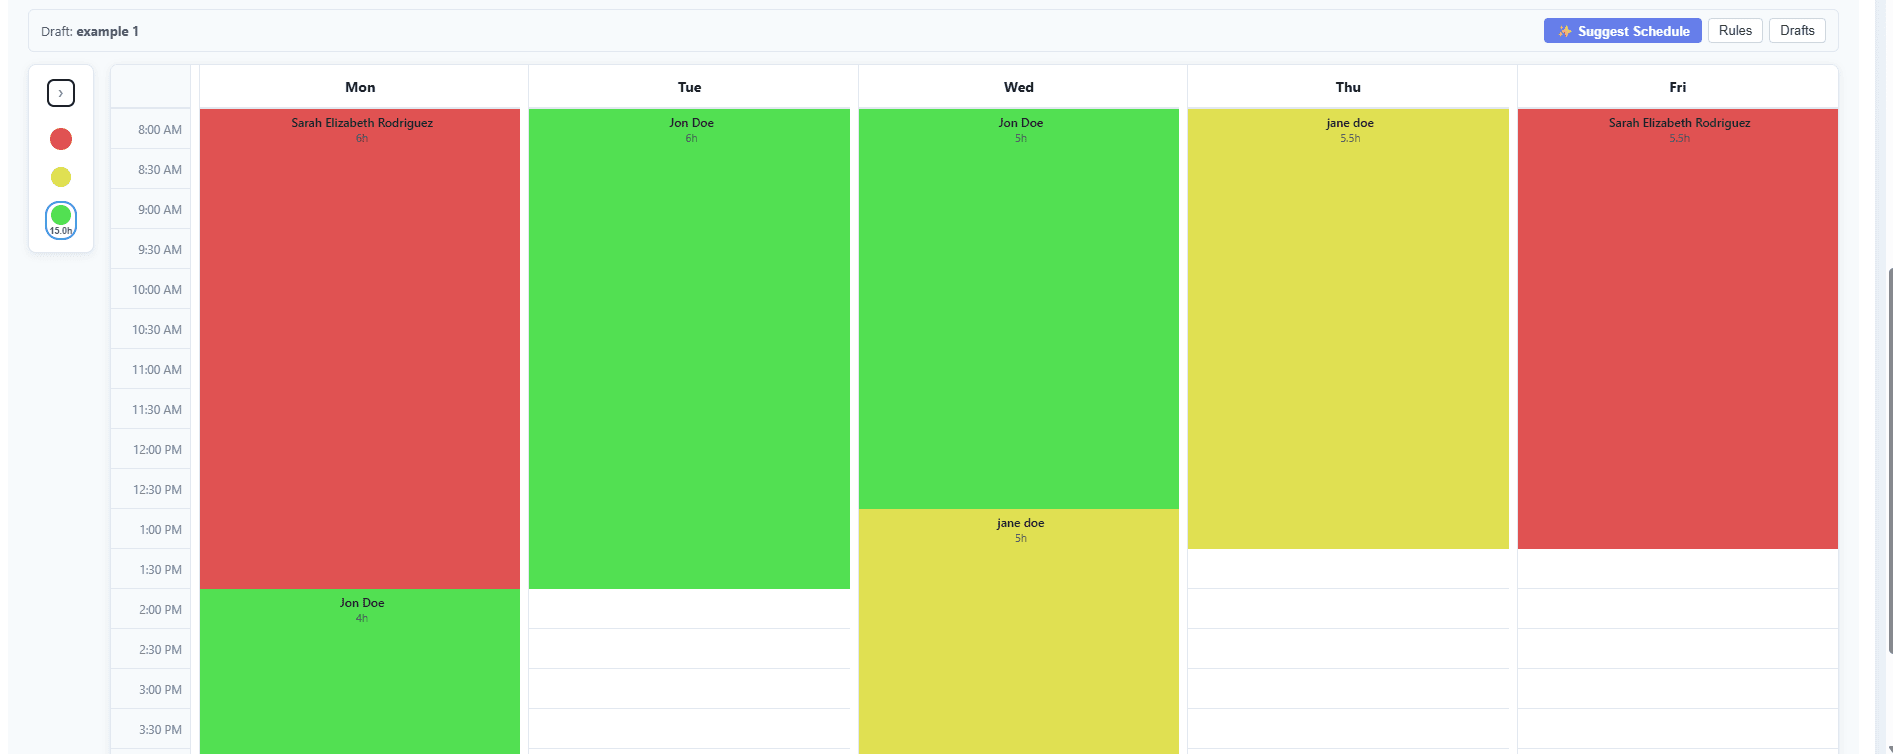Click the Thu column header
This screenshot has width=1893, height=754.
1348,87
